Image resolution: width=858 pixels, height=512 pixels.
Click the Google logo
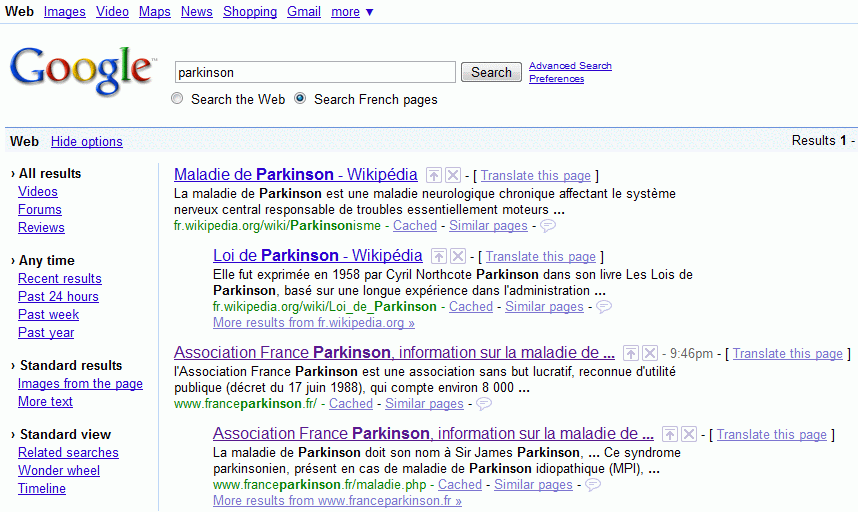[82, 70]
